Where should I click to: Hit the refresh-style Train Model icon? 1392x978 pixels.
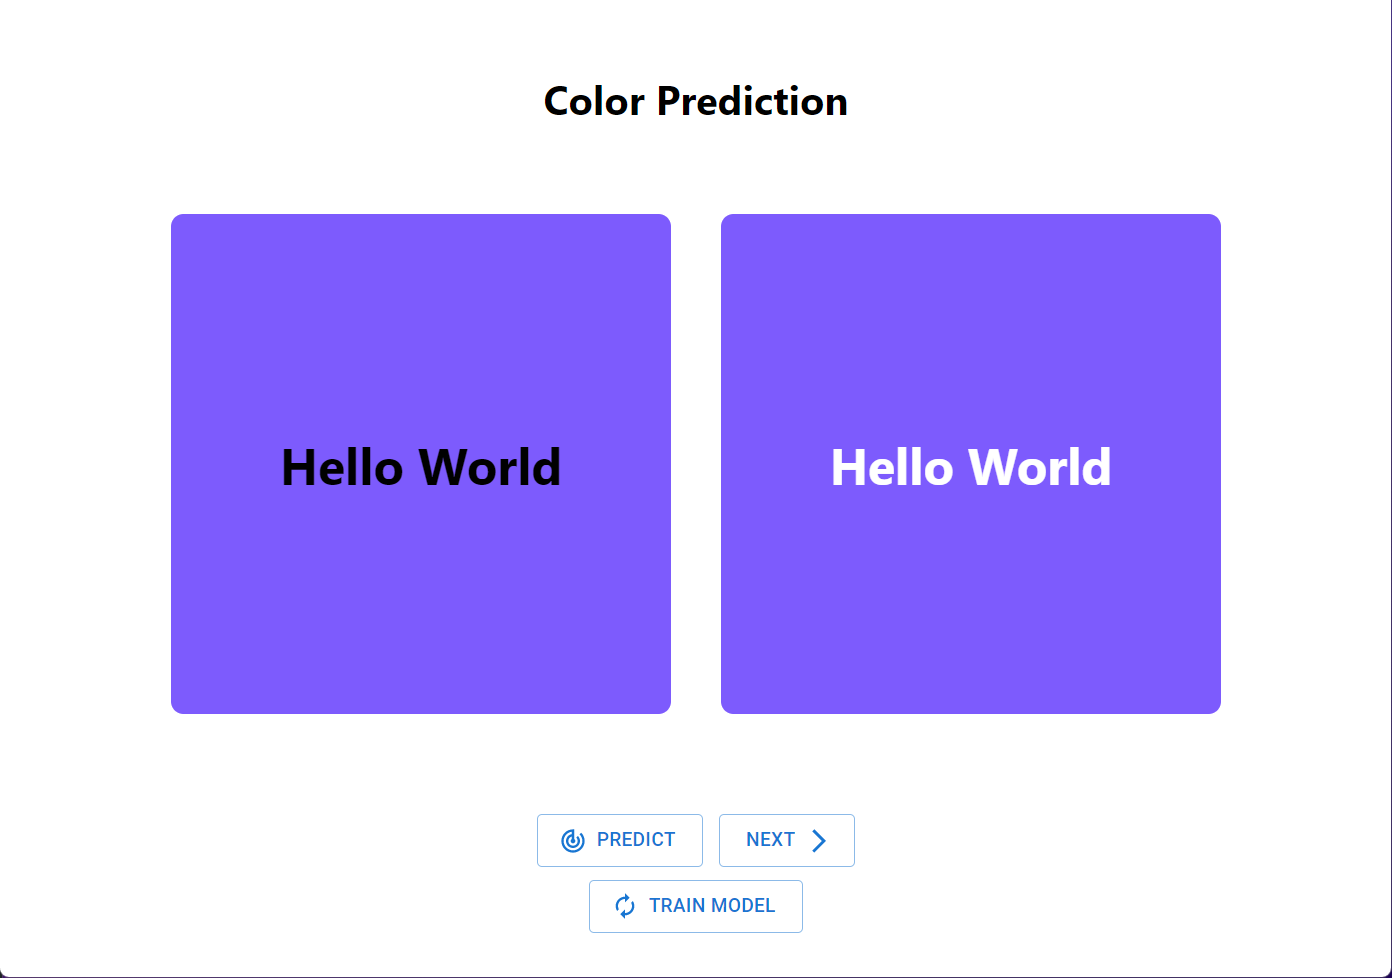point(625,906)
